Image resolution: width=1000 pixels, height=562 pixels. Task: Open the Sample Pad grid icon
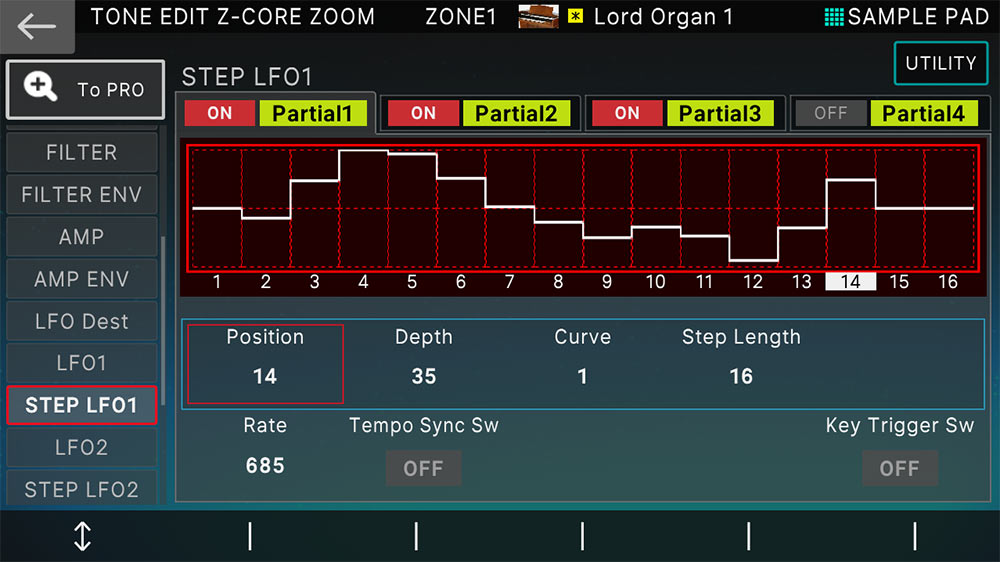tap(834, 17)
